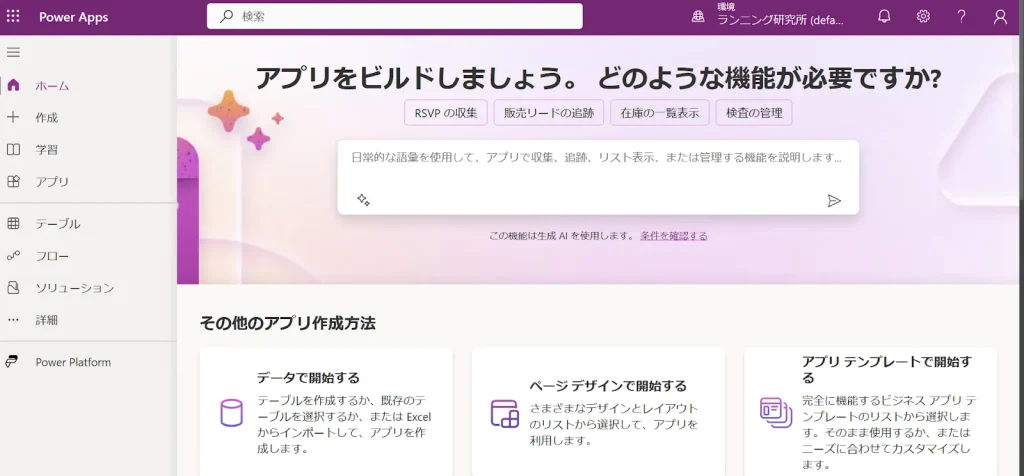Open the settings gear icon
Image resolution: width=1024 pixels, height=476 pixels.
(923, 16)
